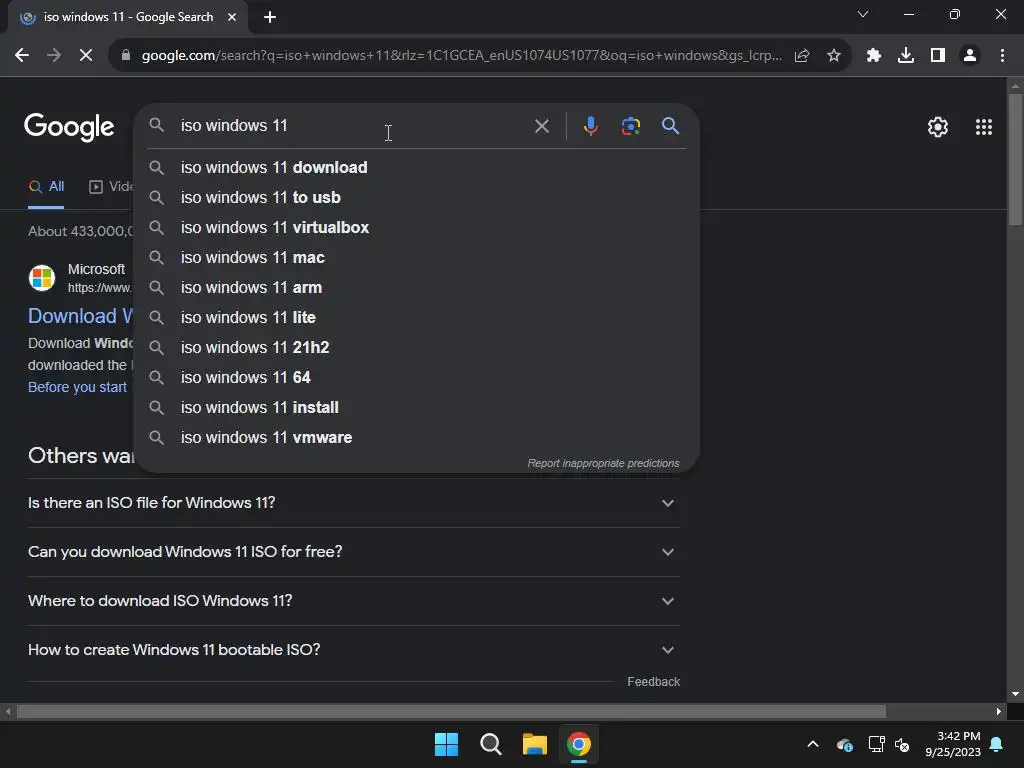Click the Google logo

coord(69,127)
